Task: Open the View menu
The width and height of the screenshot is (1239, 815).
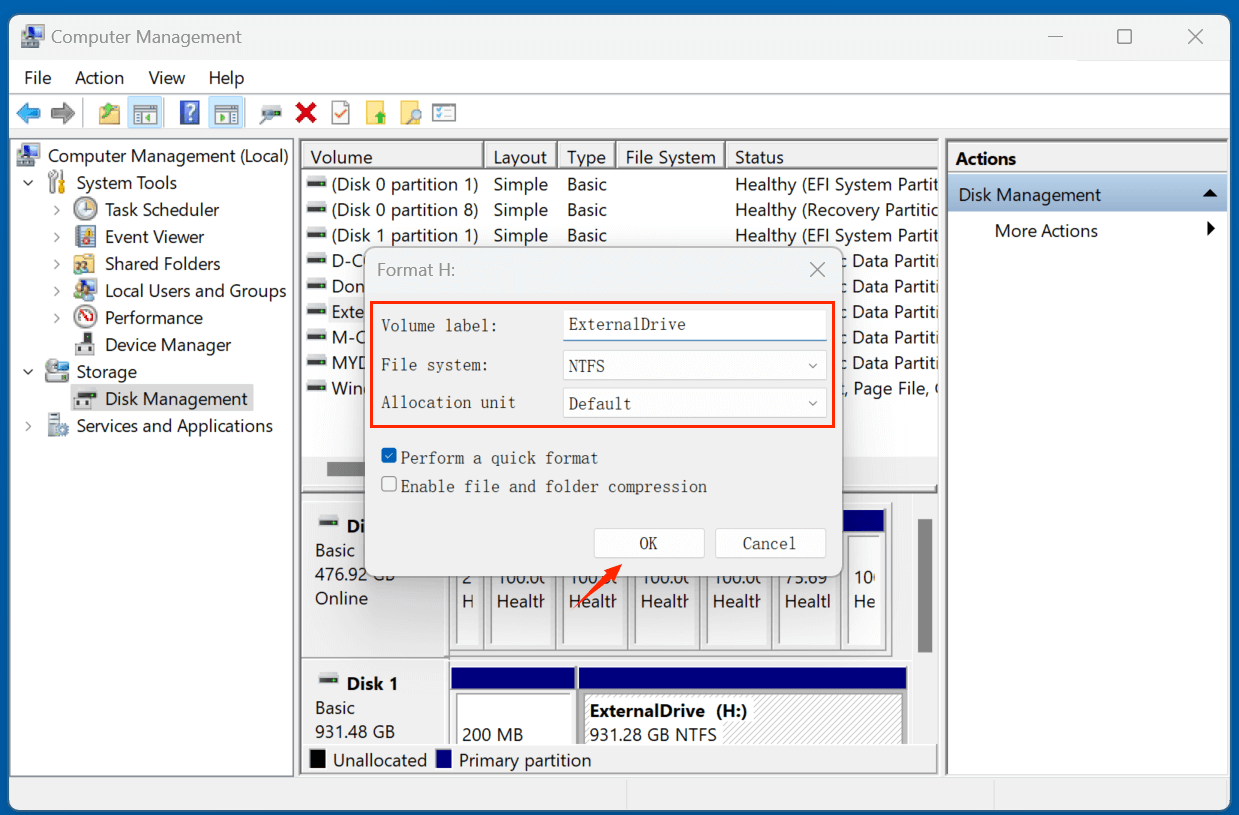Action: [x=166, y=78]
